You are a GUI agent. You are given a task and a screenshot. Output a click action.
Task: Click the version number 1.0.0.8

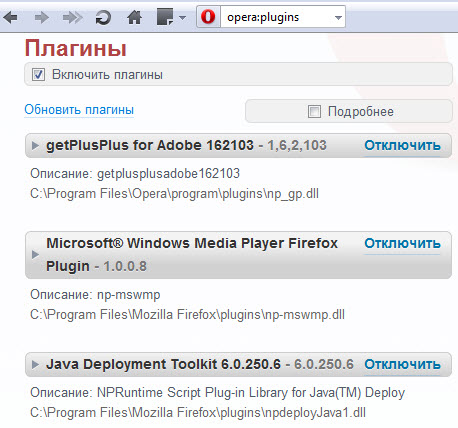click(125, 266)
